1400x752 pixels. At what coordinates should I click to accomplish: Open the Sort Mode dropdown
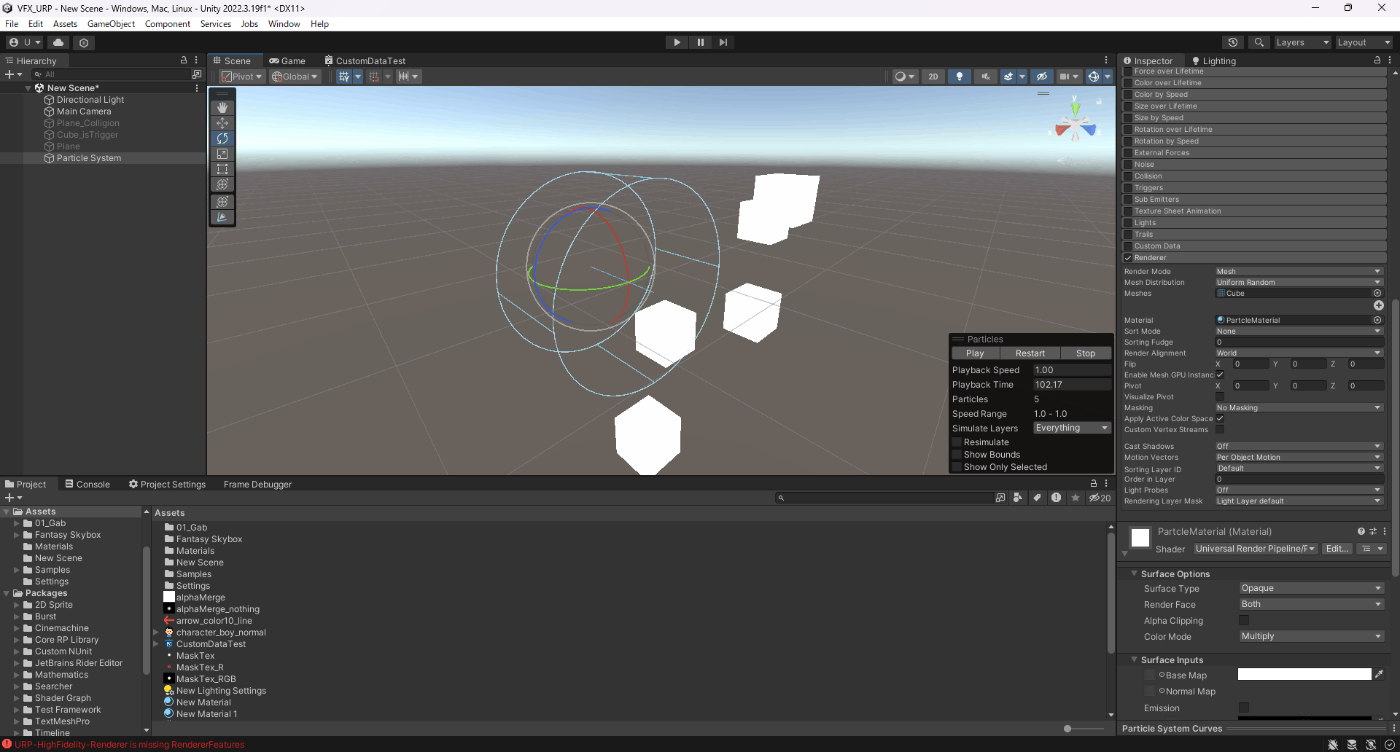pos(1299,331)
